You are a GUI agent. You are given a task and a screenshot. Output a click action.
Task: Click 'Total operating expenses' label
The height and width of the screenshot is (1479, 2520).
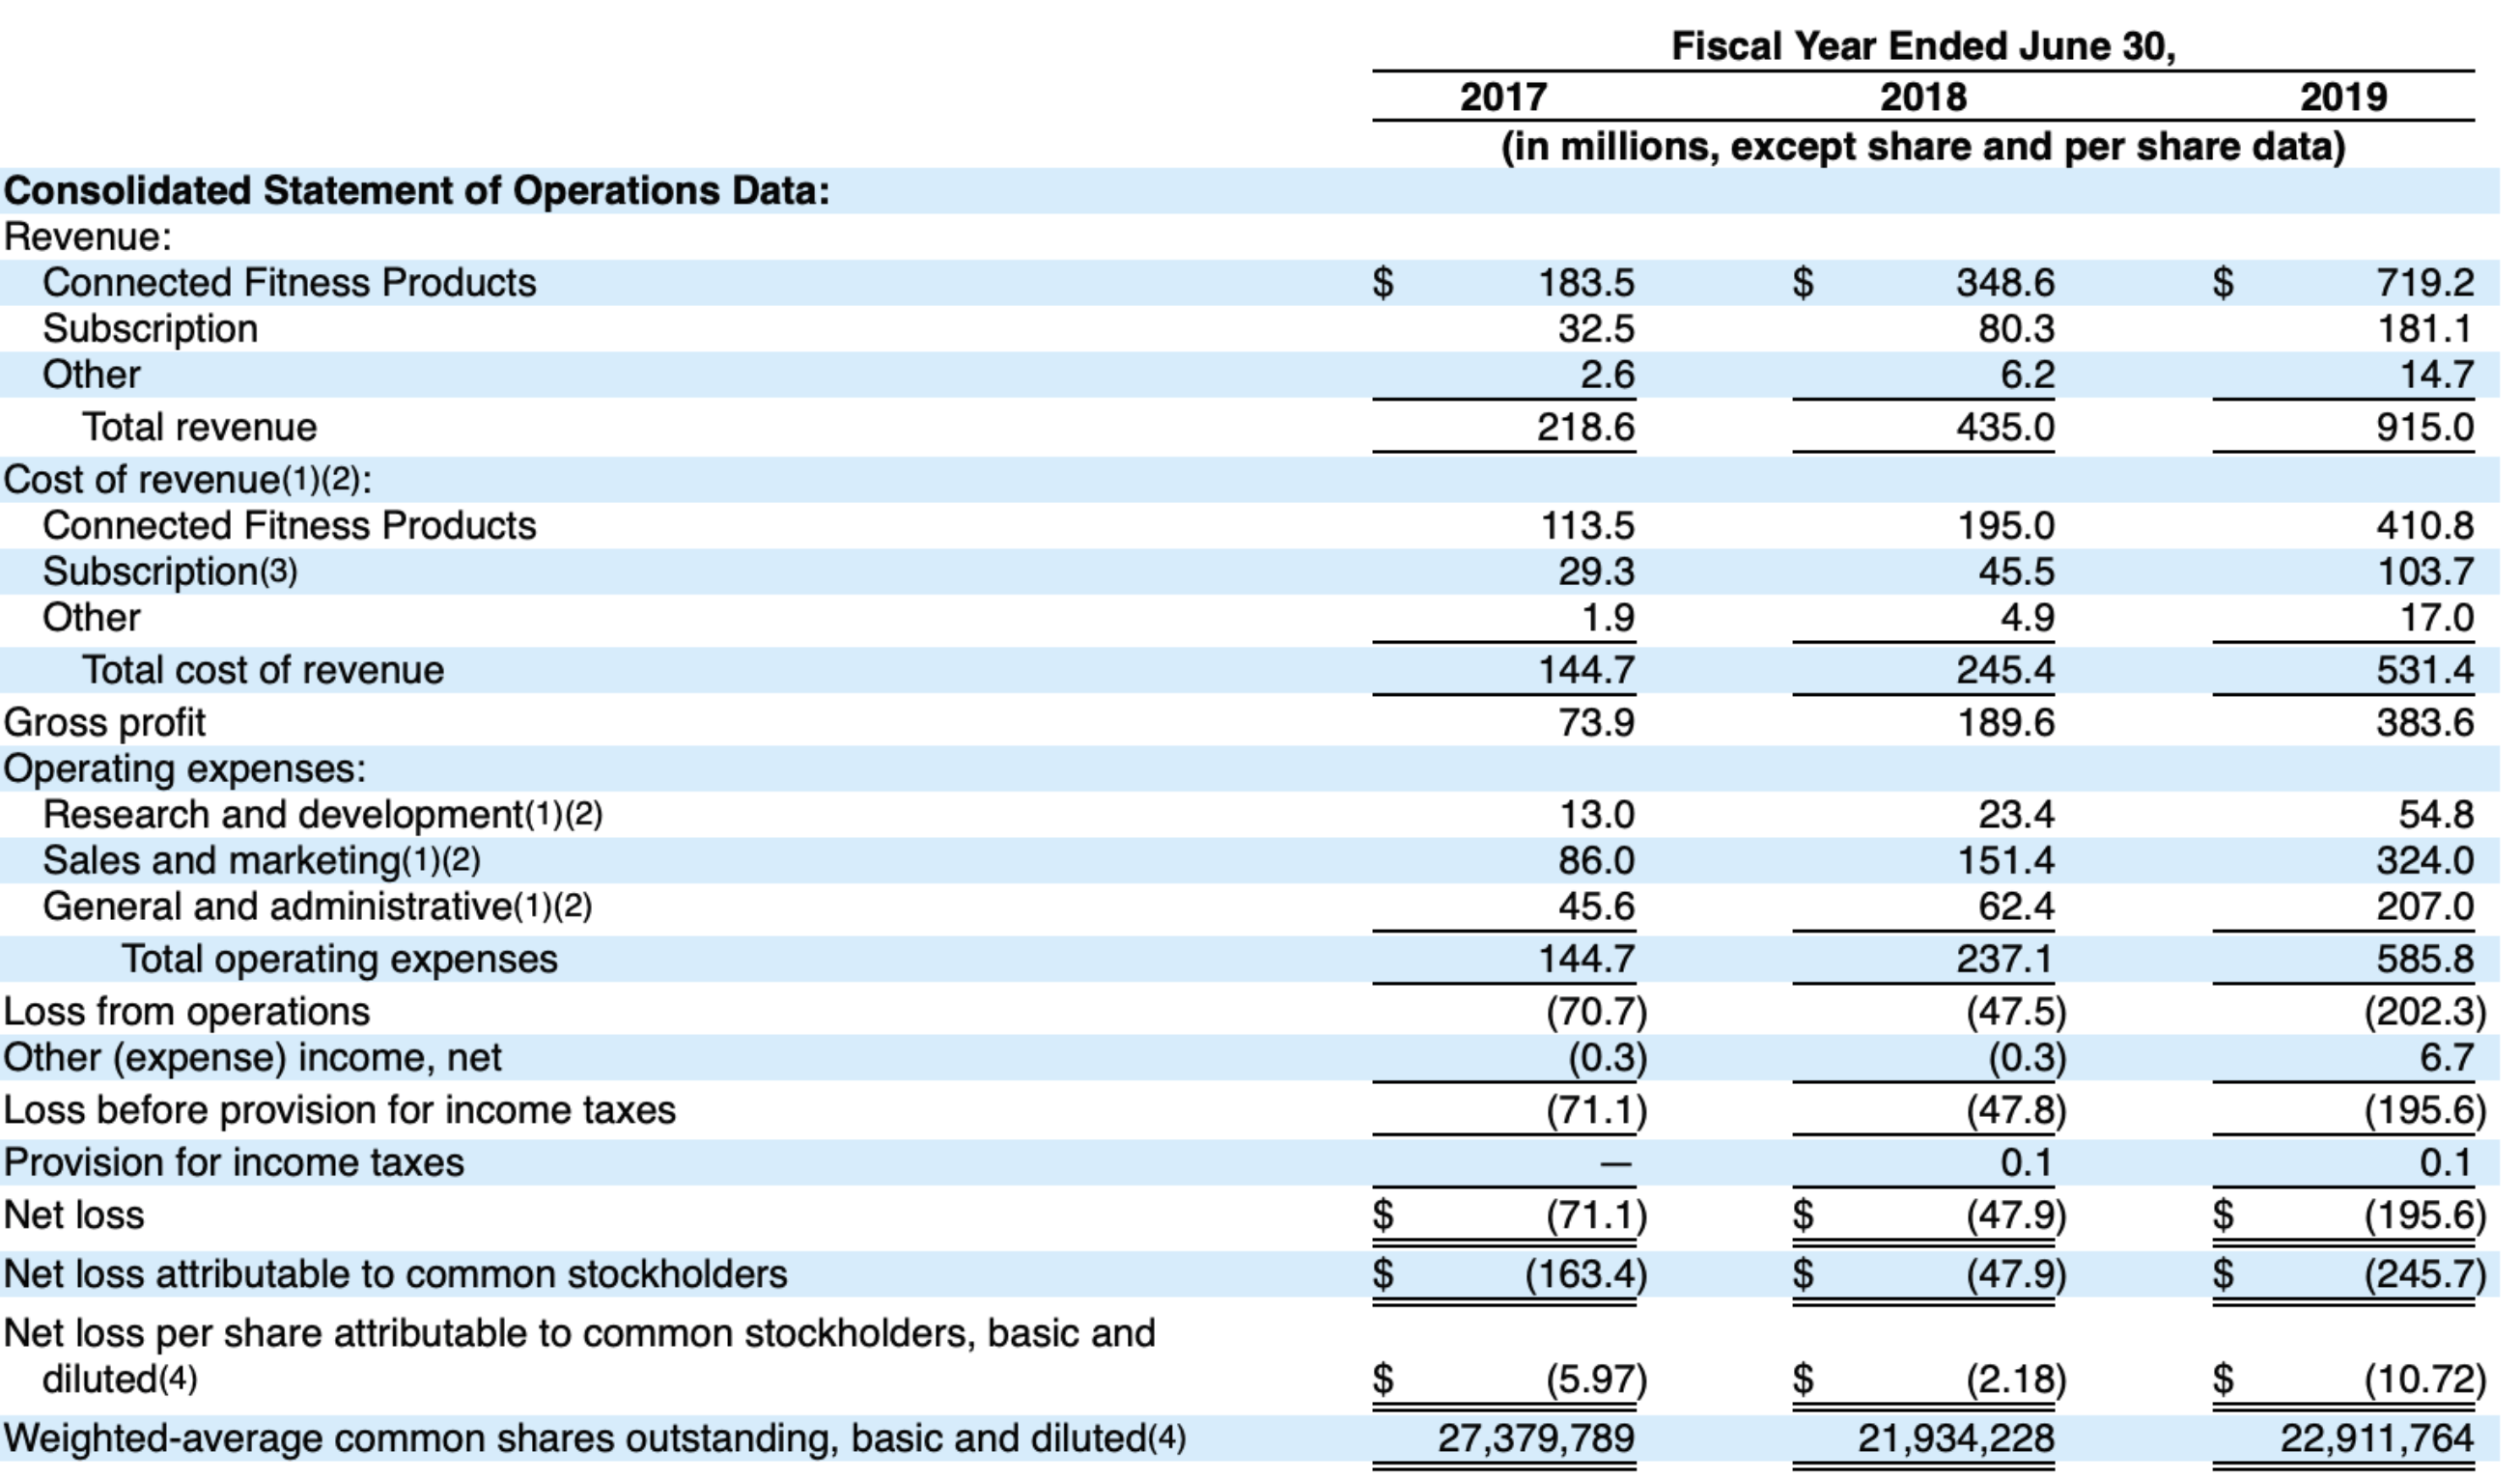(x=340, y=959)
